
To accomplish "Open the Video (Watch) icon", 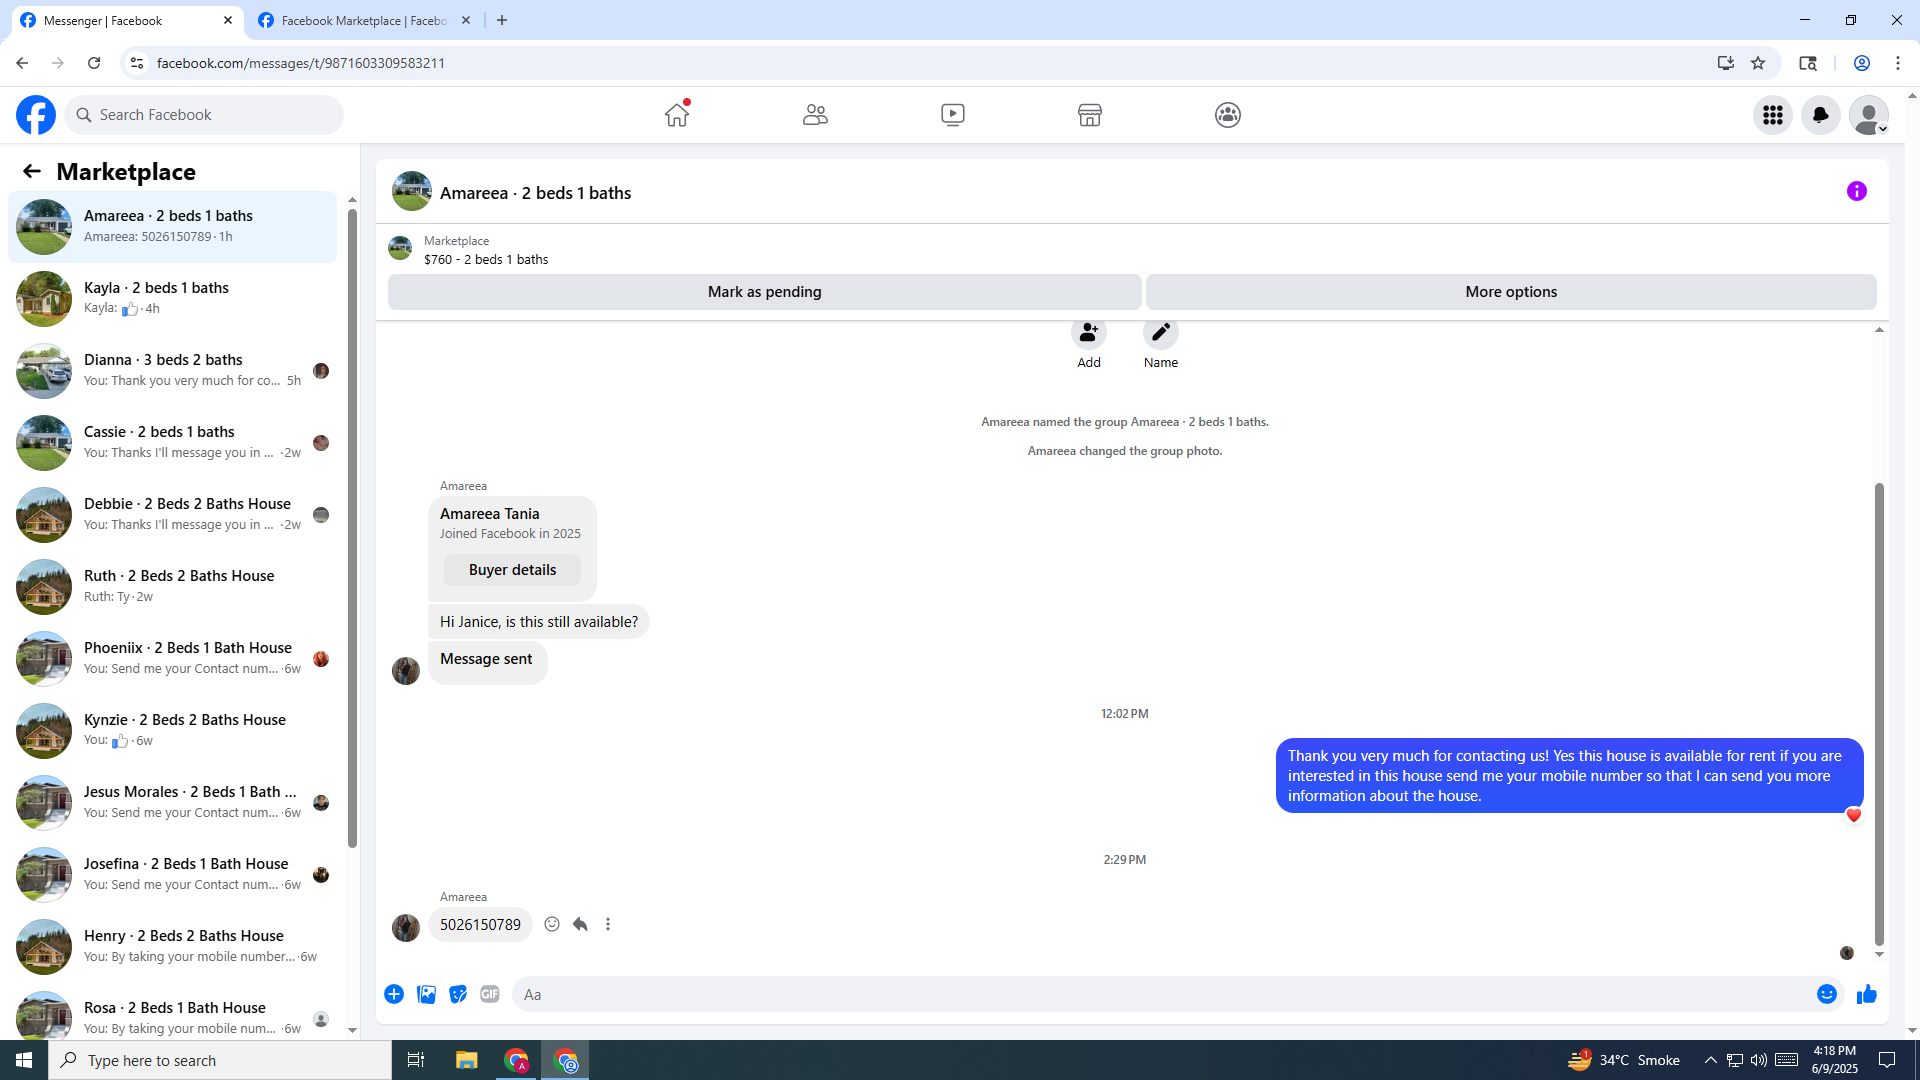I will point(953,115).
